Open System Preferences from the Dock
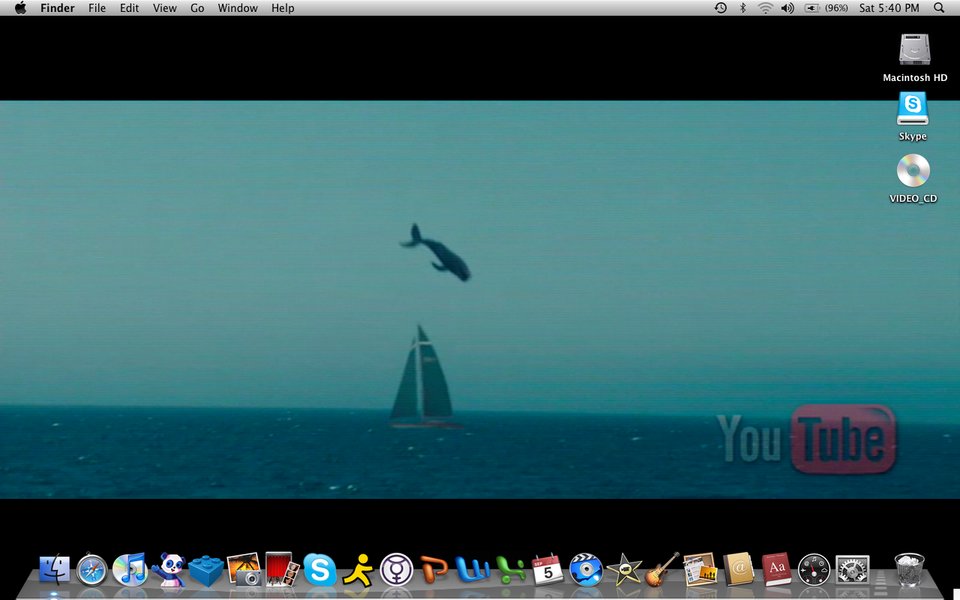Image resolution: width=960 pixels, height=600 pixels. 852,570
